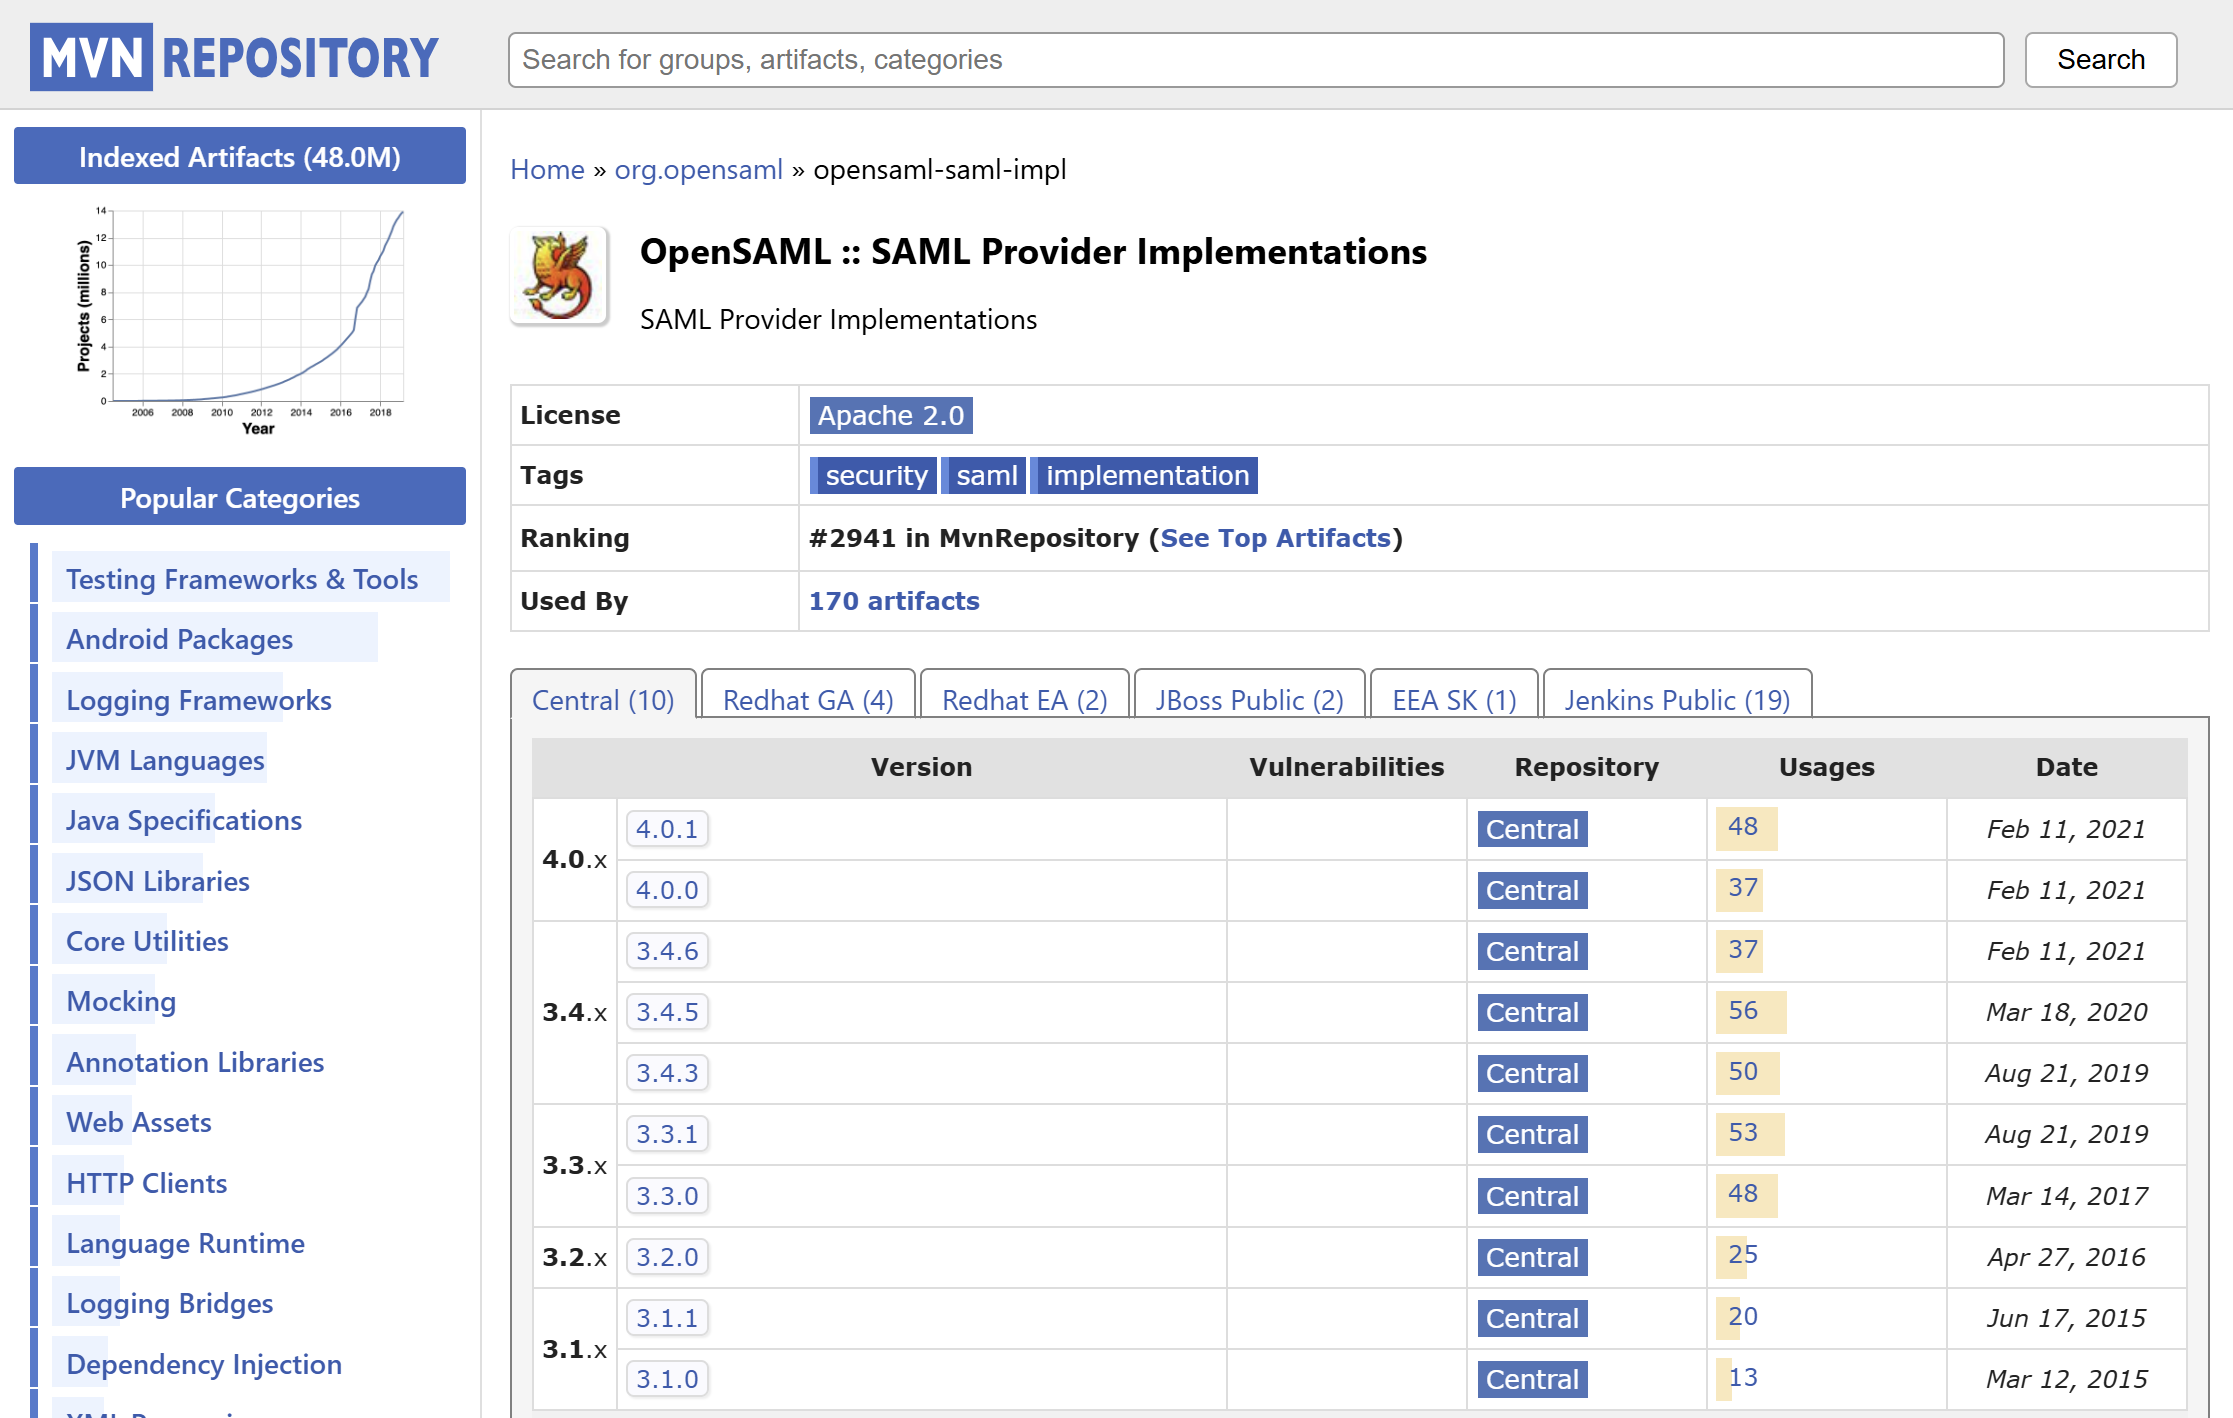Open the See Top Artifacts link

point(1275,538)
